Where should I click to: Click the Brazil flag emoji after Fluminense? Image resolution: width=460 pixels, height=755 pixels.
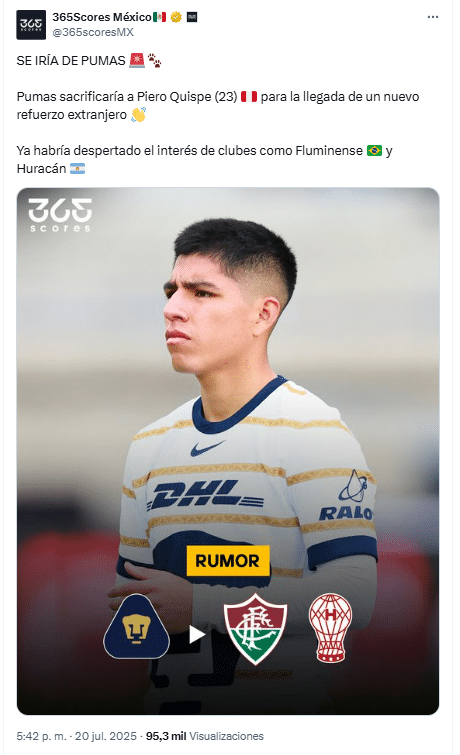click(374, 151)
